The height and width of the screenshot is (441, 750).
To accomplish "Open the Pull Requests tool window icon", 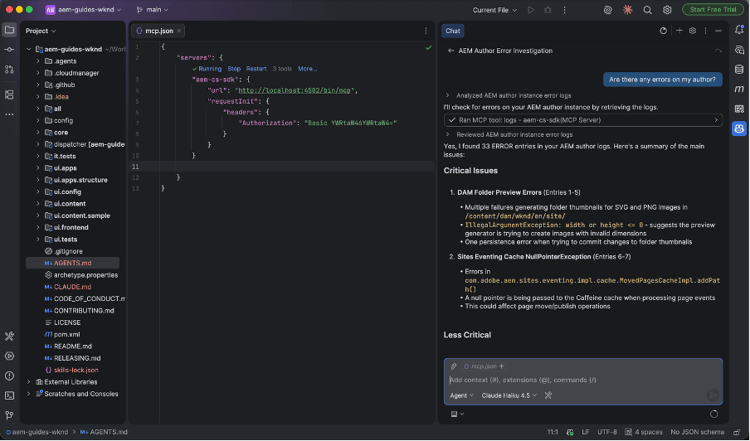I will coord(9,69).
